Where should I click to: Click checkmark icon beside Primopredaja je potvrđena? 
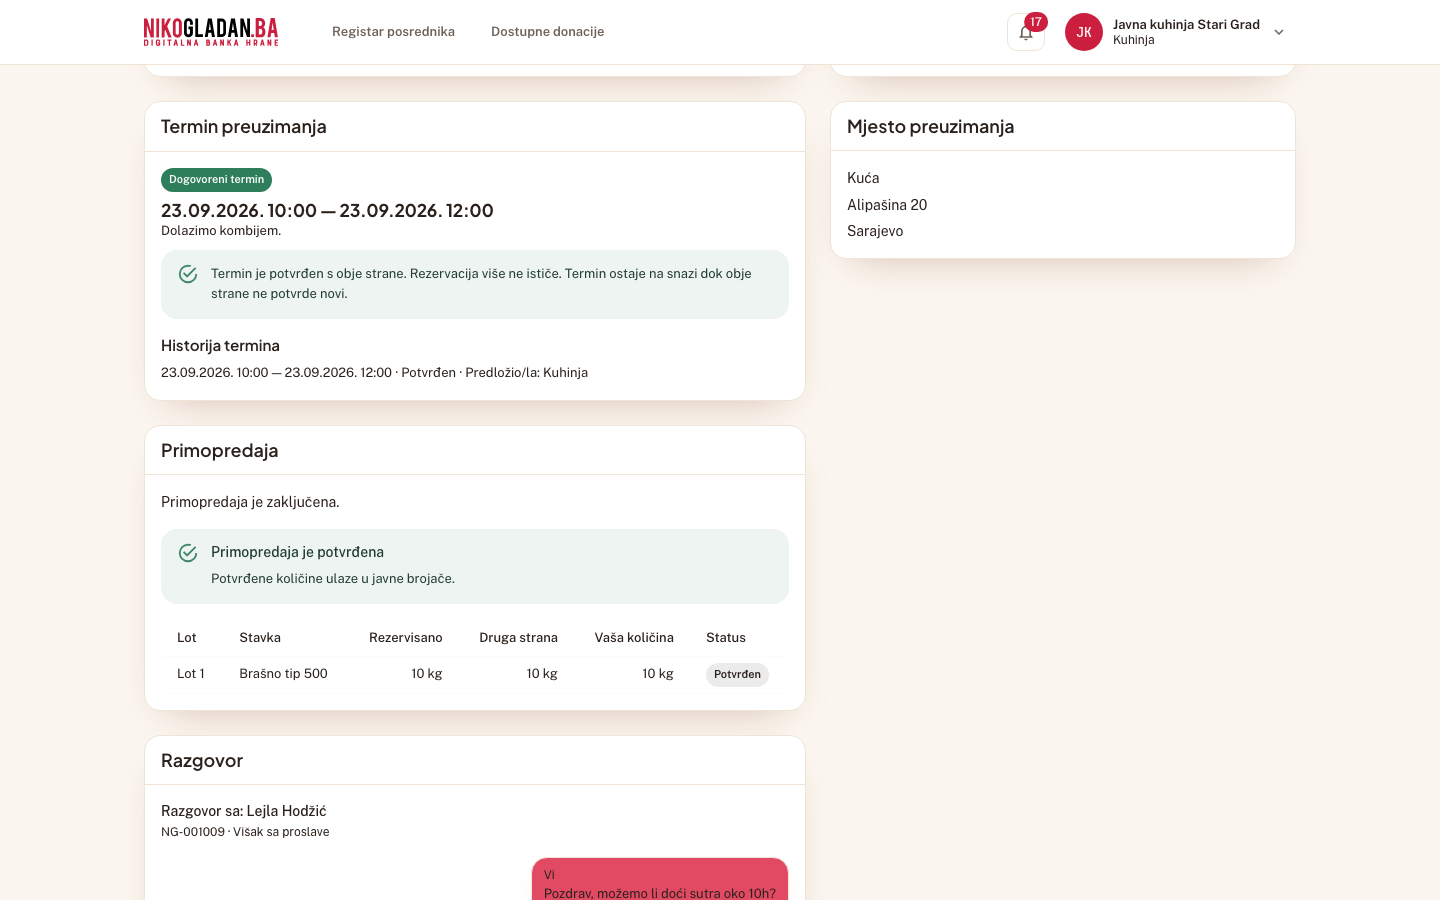(188, 553)
